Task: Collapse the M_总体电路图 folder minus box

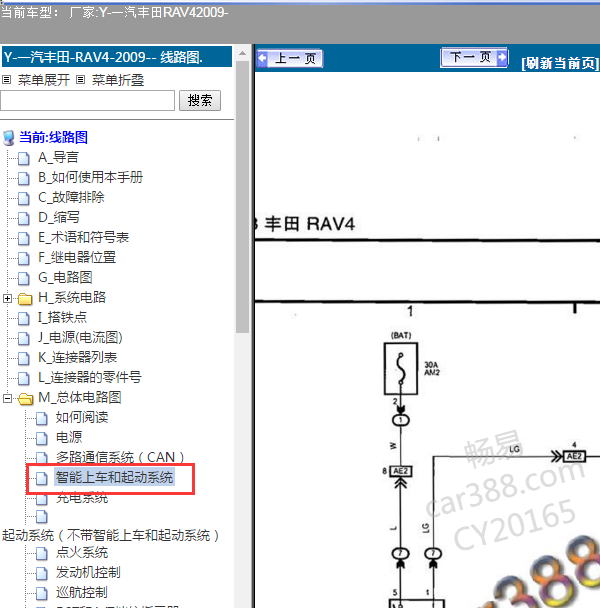Action: pyautogui.click(x=7, y=398)
